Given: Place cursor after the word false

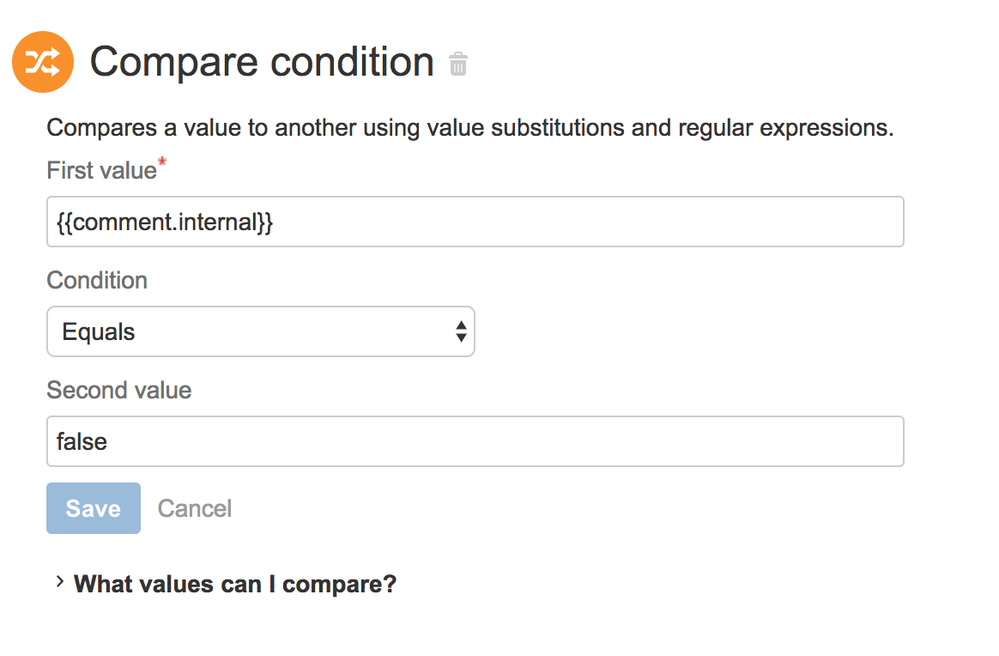Looking at the screenshot, I should tap(108, 441).
